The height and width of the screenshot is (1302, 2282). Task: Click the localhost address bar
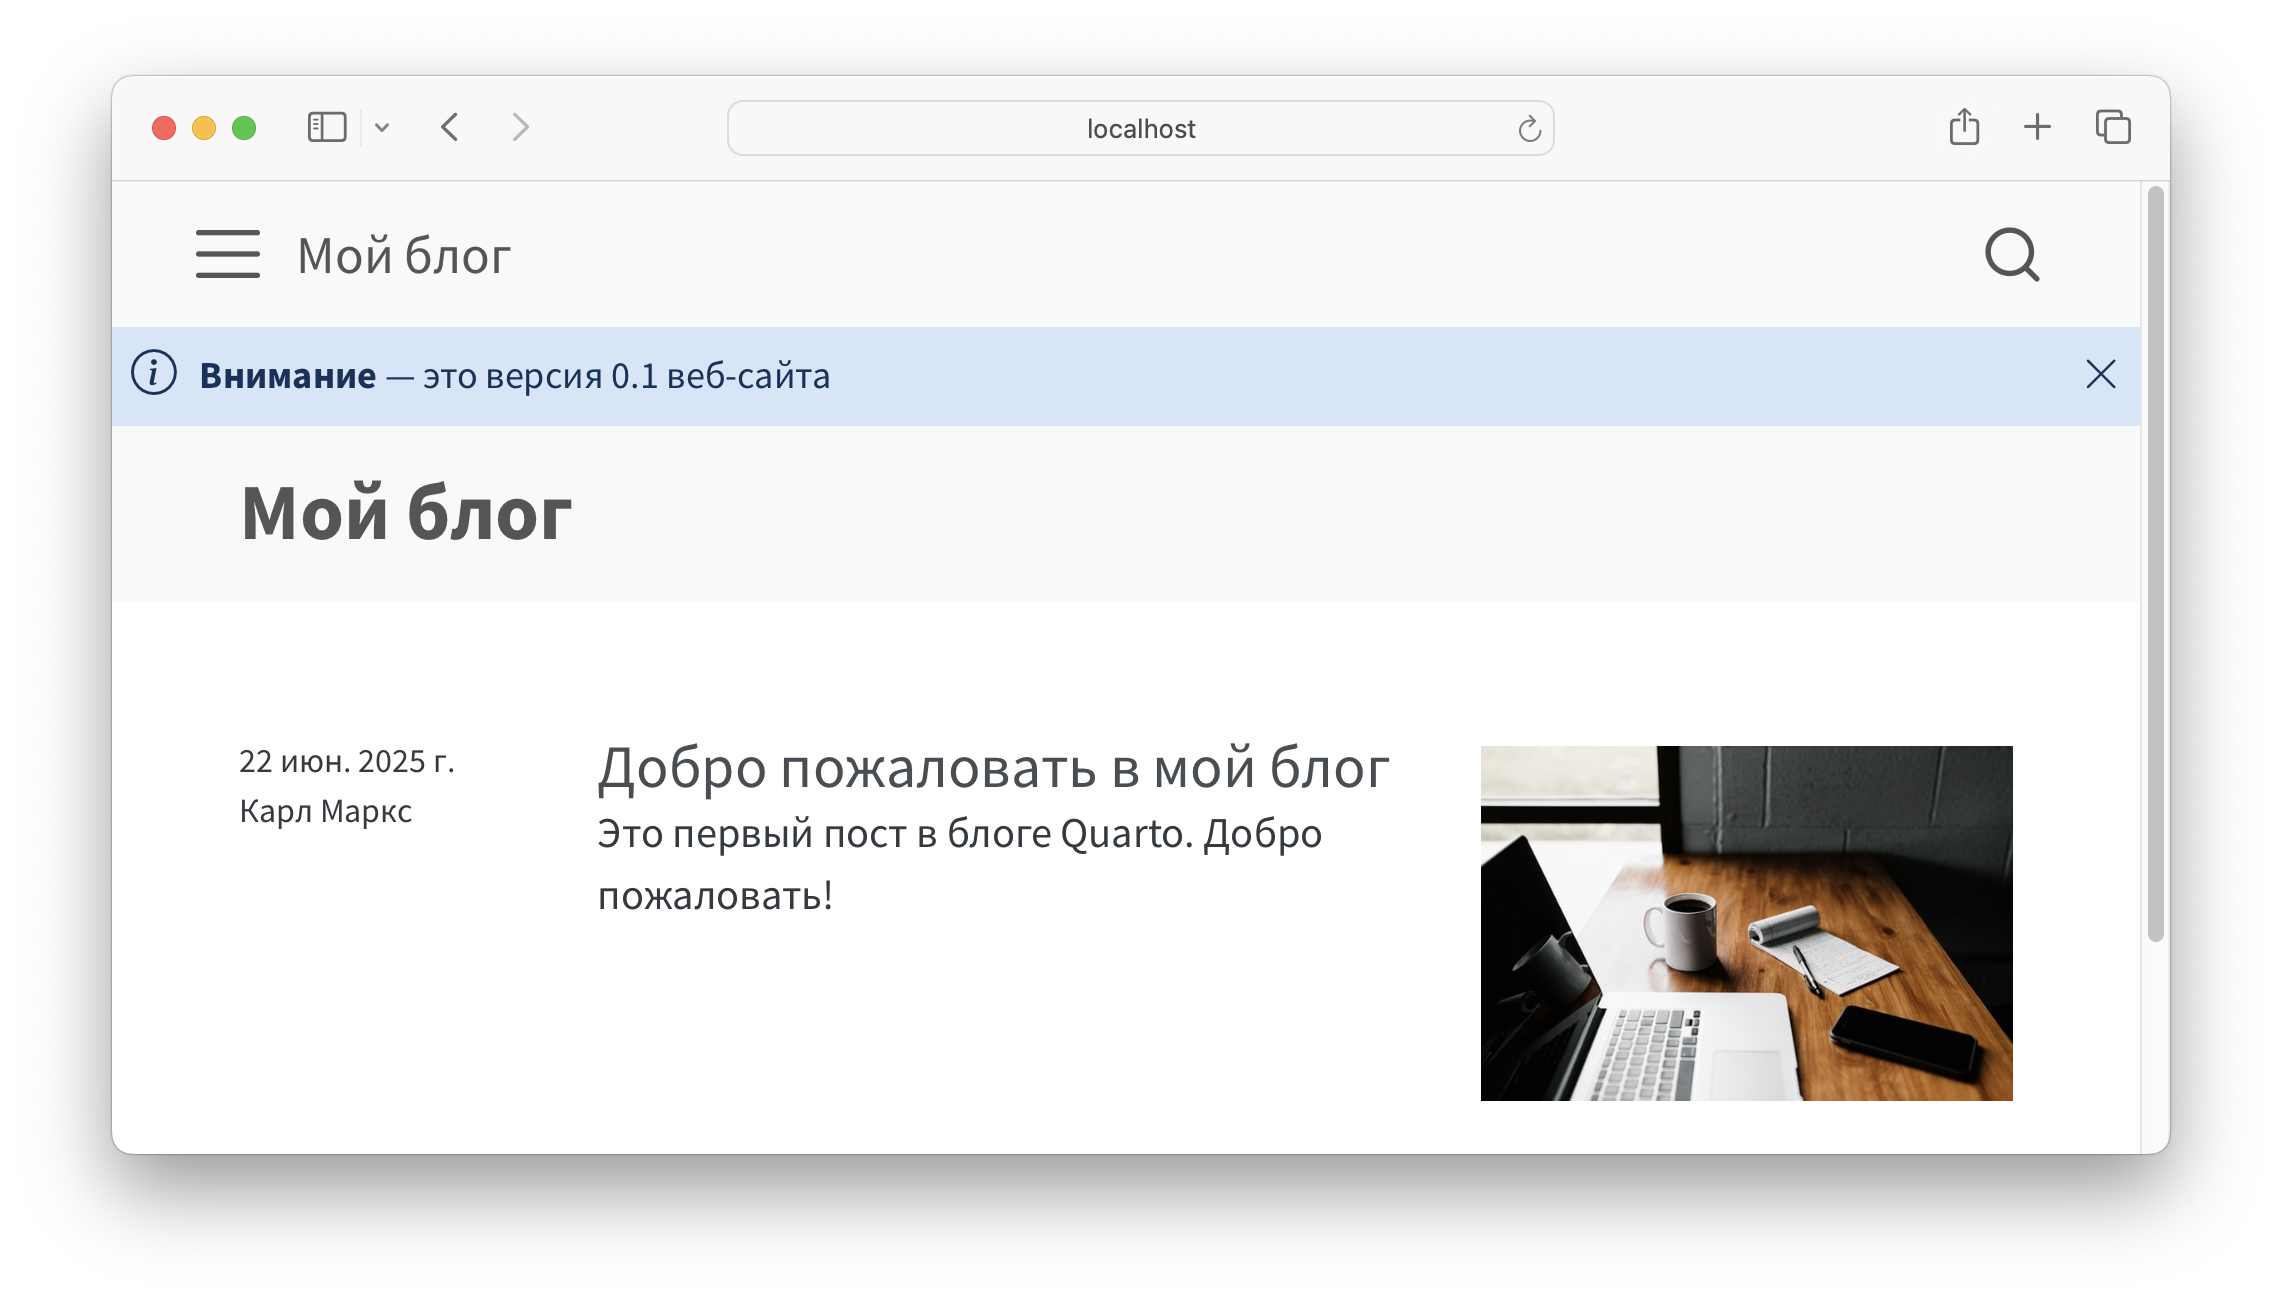tap(1139, 129)
